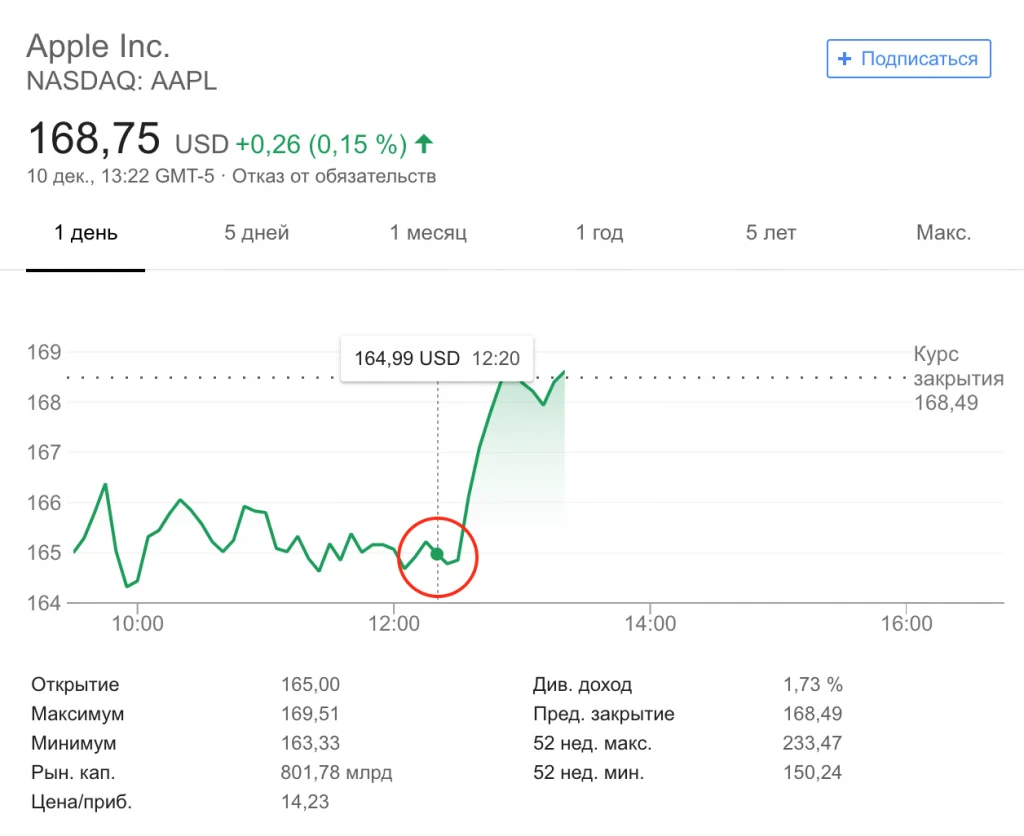Image resolution: width=1024 pixels, height=836 pixels.
Task: Click the 14:00 time axis label
Action: pyautogui.click(x=650, y=624)
